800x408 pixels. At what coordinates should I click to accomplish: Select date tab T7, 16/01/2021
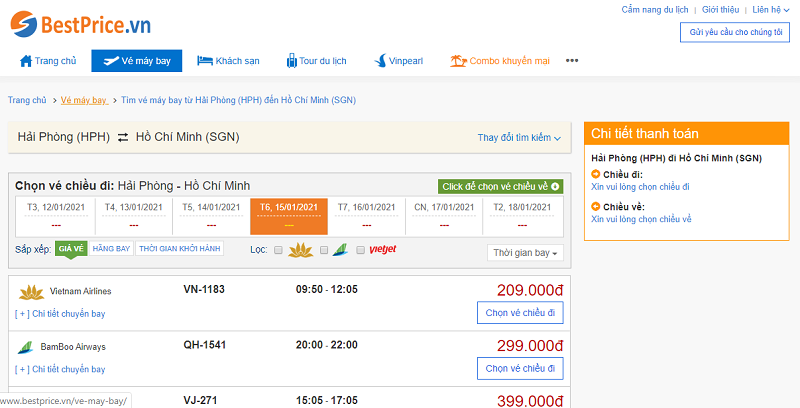[x=366, y=216]
